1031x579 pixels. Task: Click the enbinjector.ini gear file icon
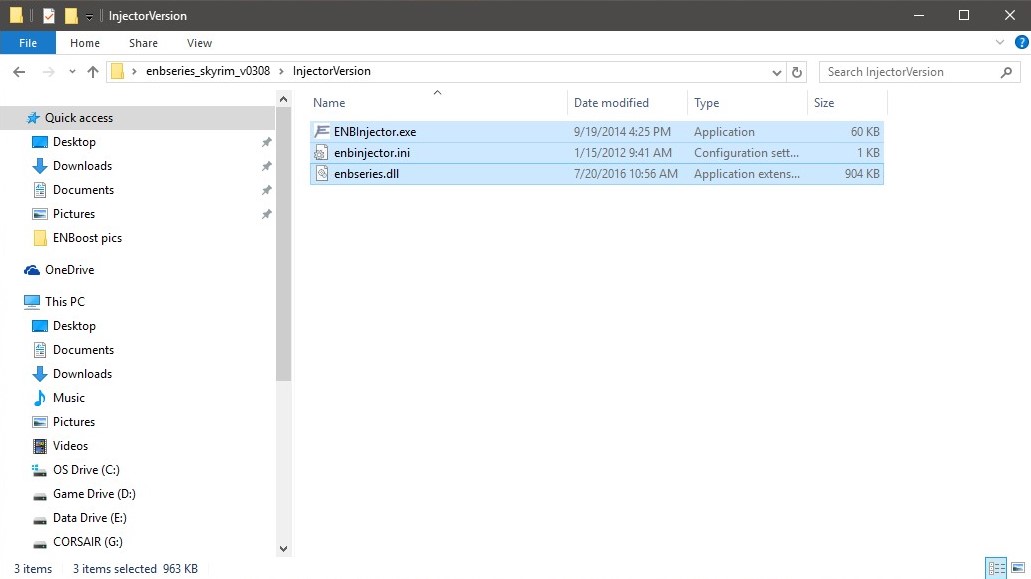click(321, 152)
